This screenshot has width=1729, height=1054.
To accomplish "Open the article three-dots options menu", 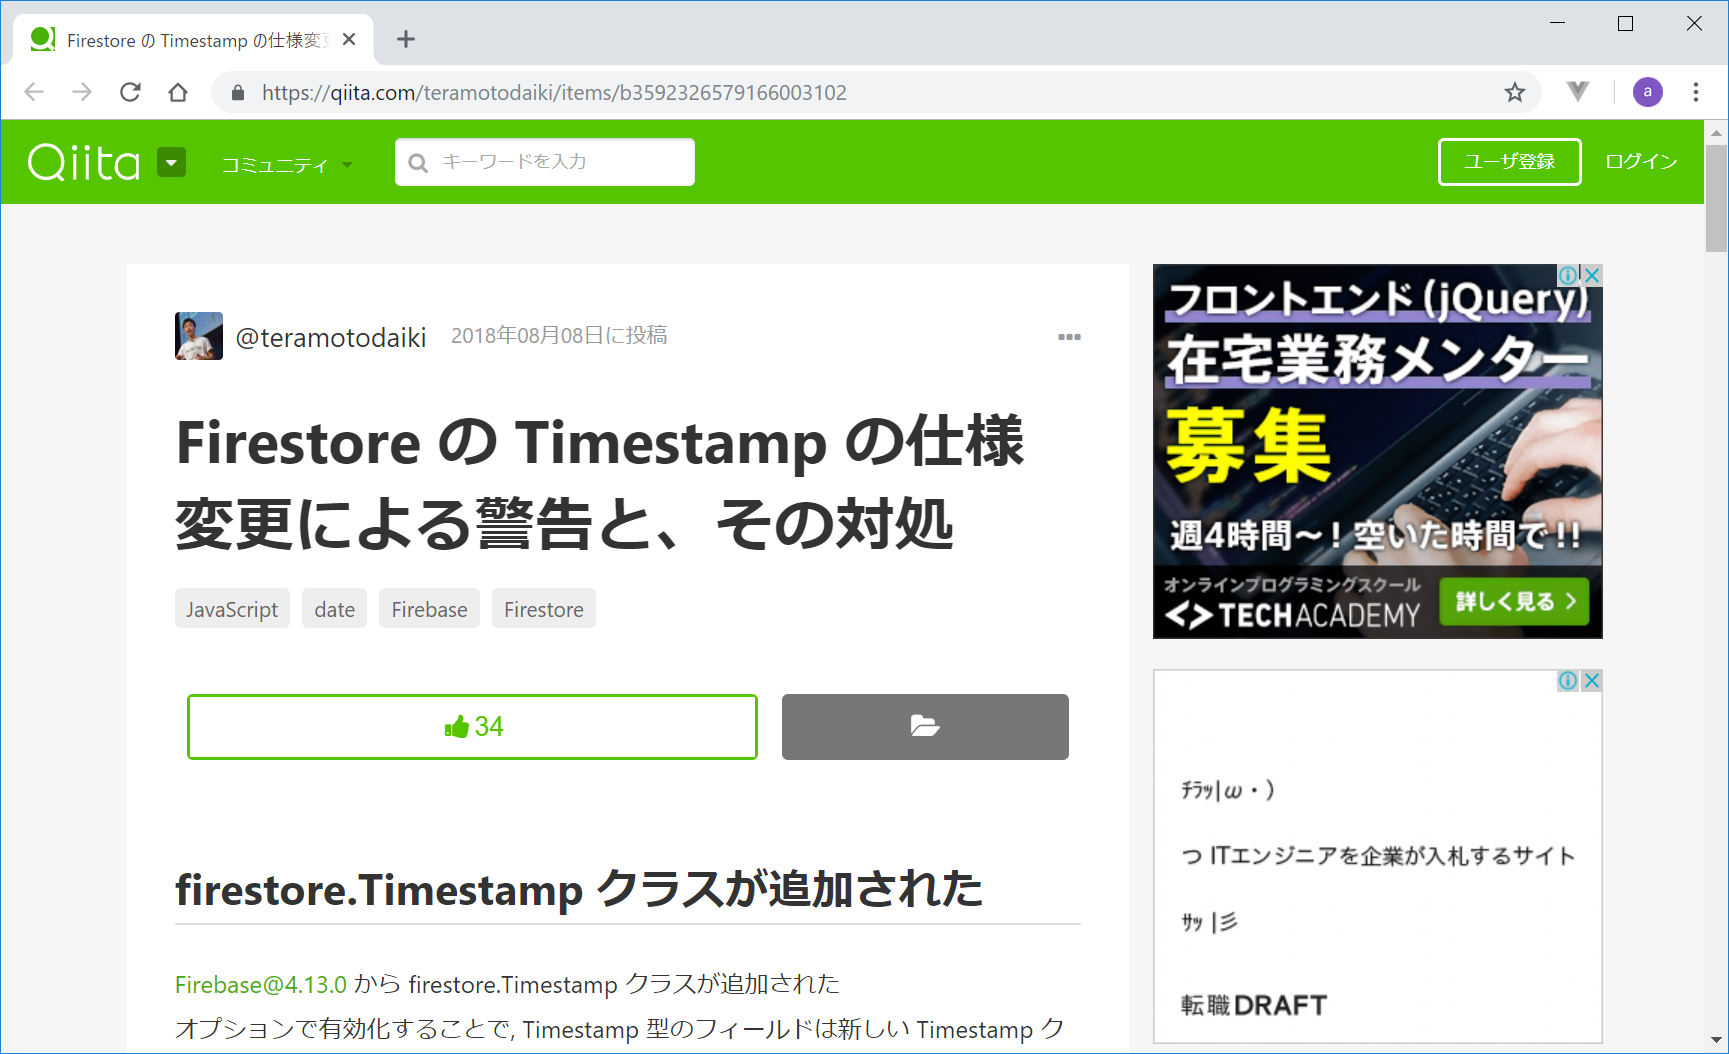I will pyautogui.click(x=1069, y=337).
